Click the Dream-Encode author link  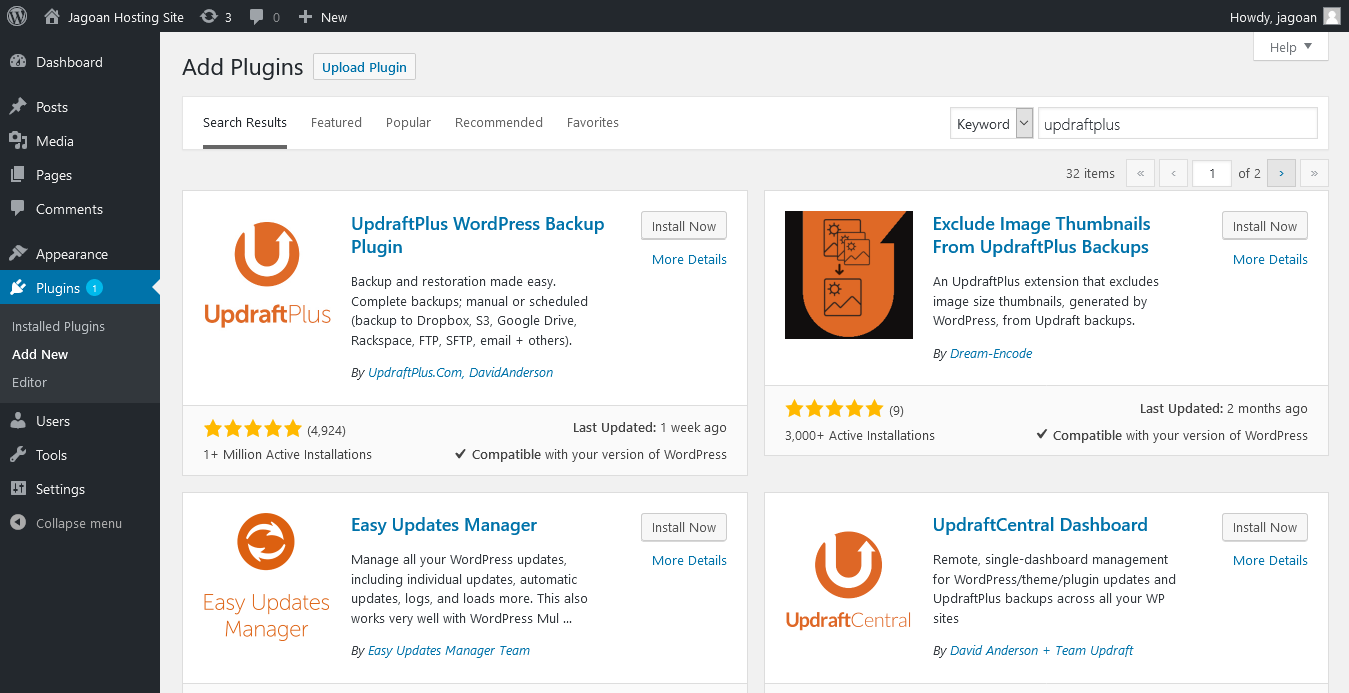[990, 353]
